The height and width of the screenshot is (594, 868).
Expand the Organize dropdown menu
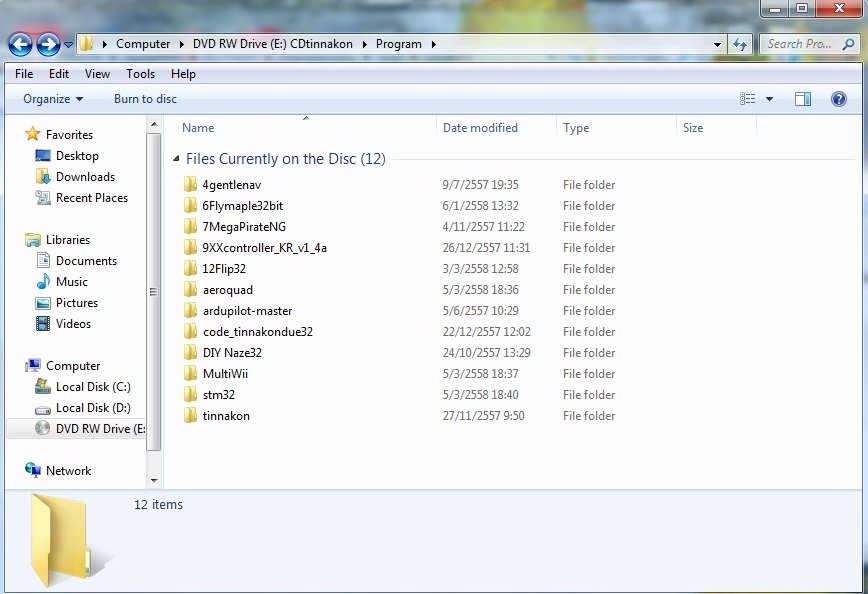[53, 99]
